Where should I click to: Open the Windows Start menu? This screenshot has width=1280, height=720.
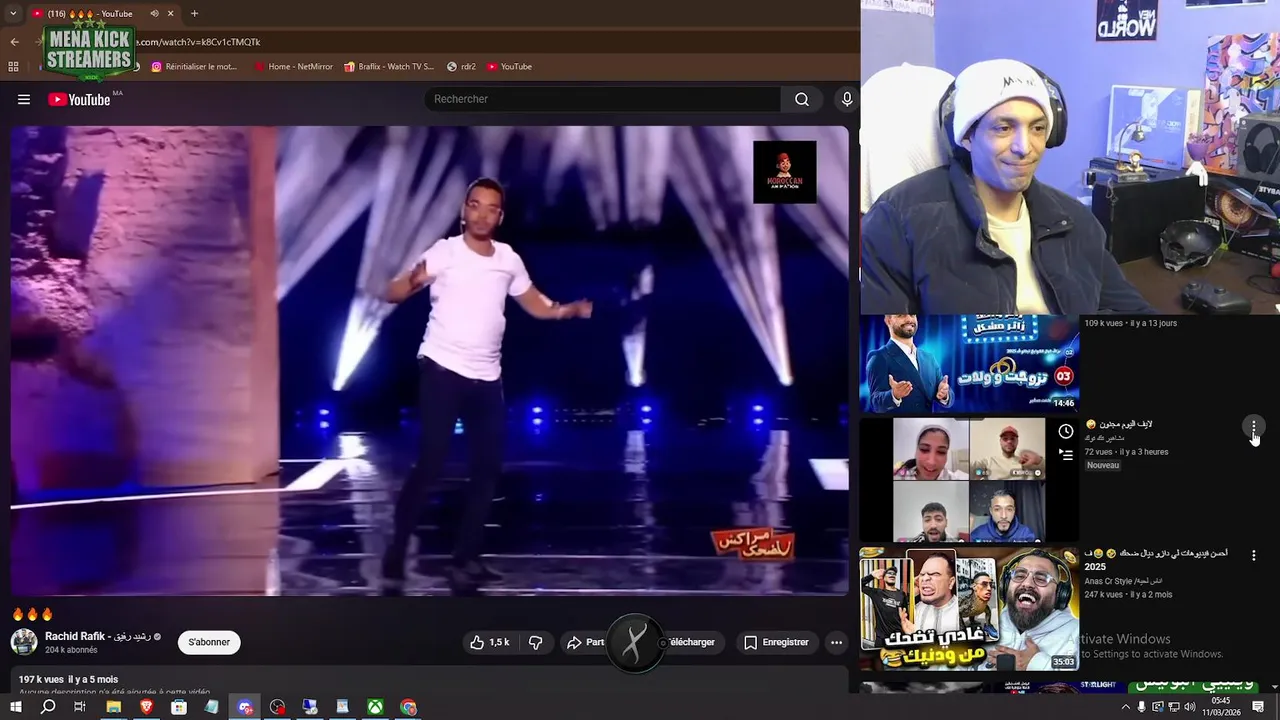tap(15, 707)
